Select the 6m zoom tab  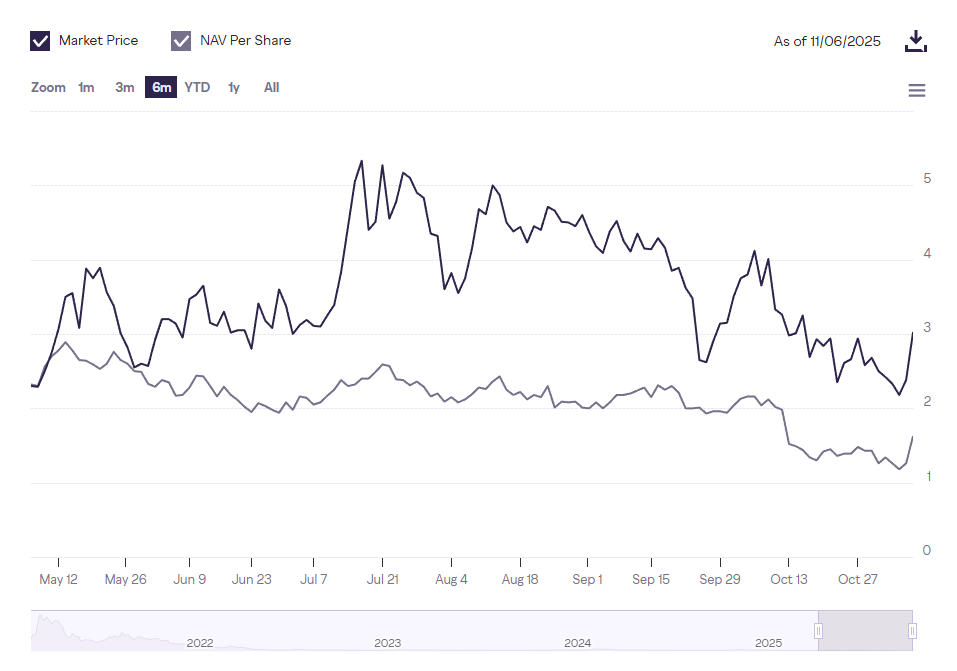pyautogui.click(x=160, y=87)
